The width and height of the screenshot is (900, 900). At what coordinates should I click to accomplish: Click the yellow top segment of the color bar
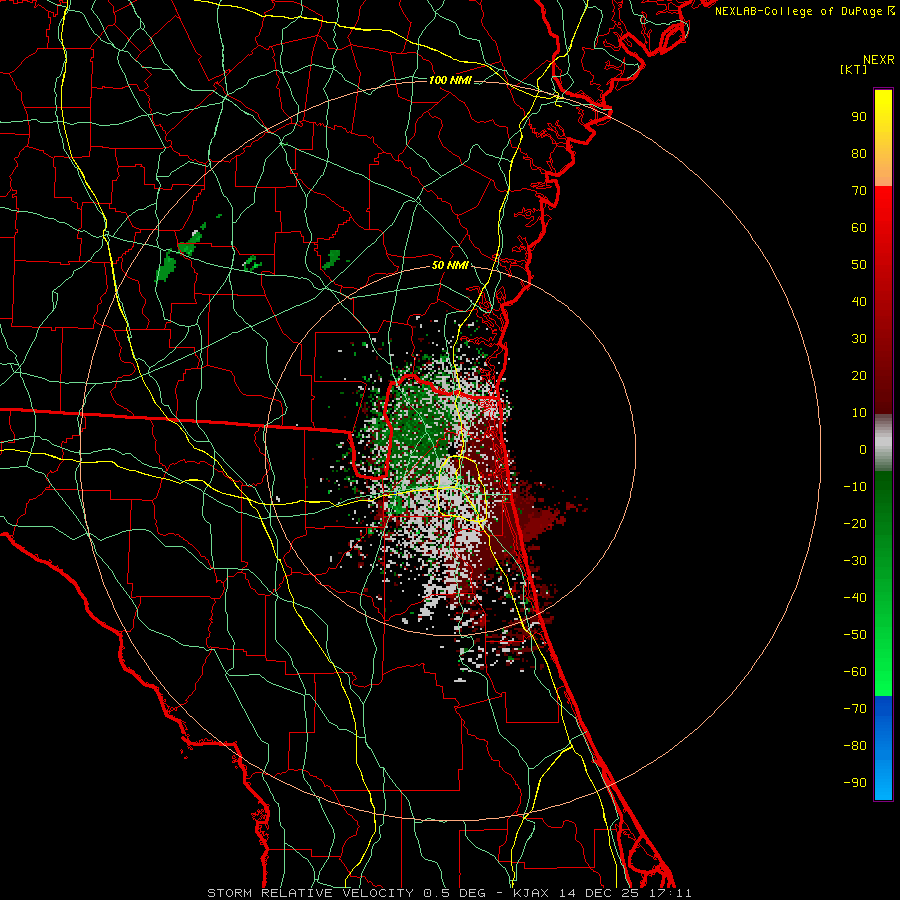[x=883, y=138]
